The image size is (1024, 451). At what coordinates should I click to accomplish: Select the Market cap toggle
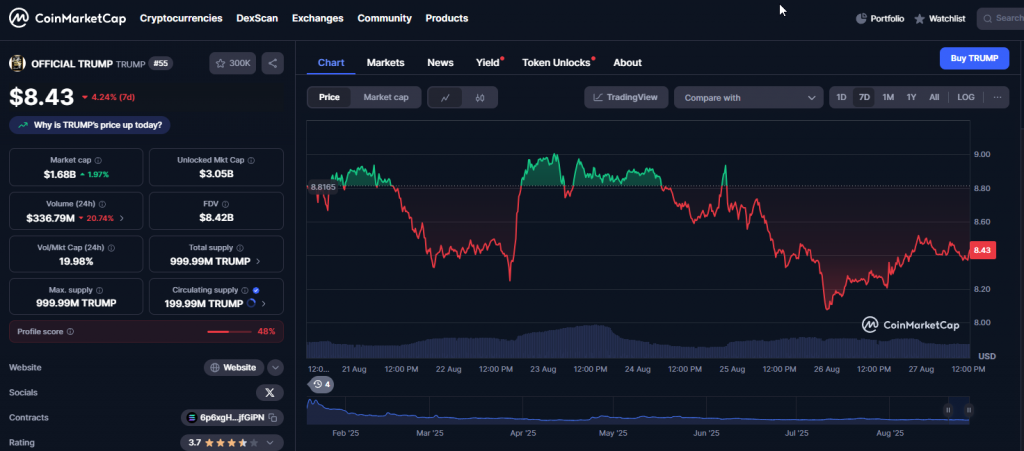pos(386,97)
